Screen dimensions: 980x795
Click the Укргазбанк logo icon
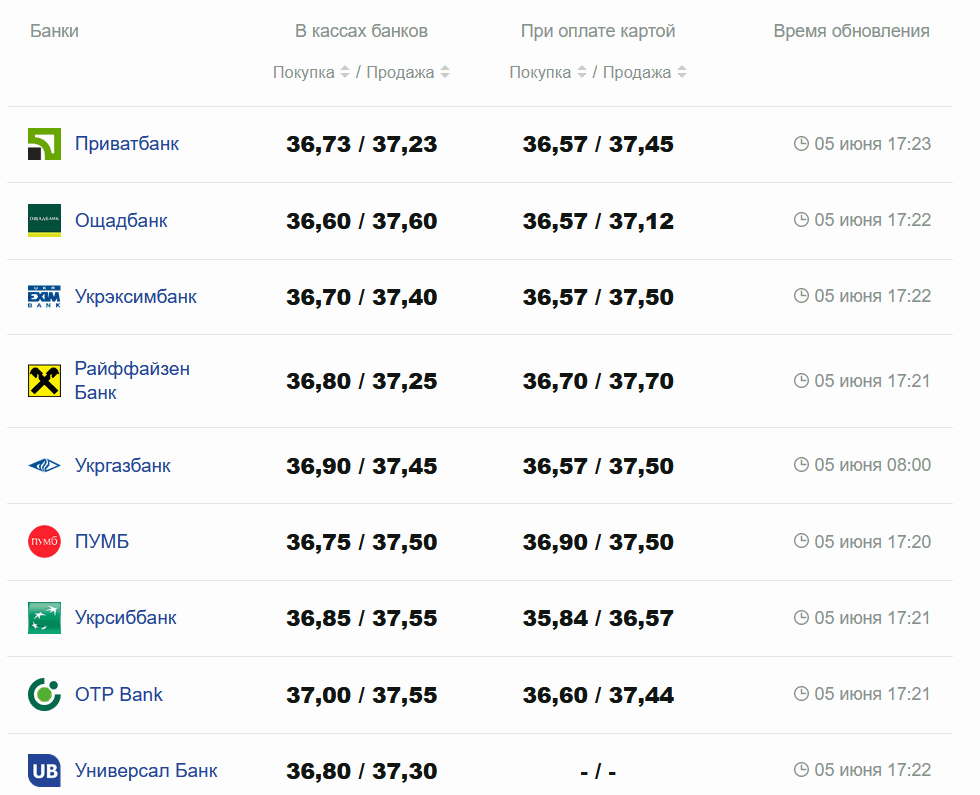[x=44, y=466]
